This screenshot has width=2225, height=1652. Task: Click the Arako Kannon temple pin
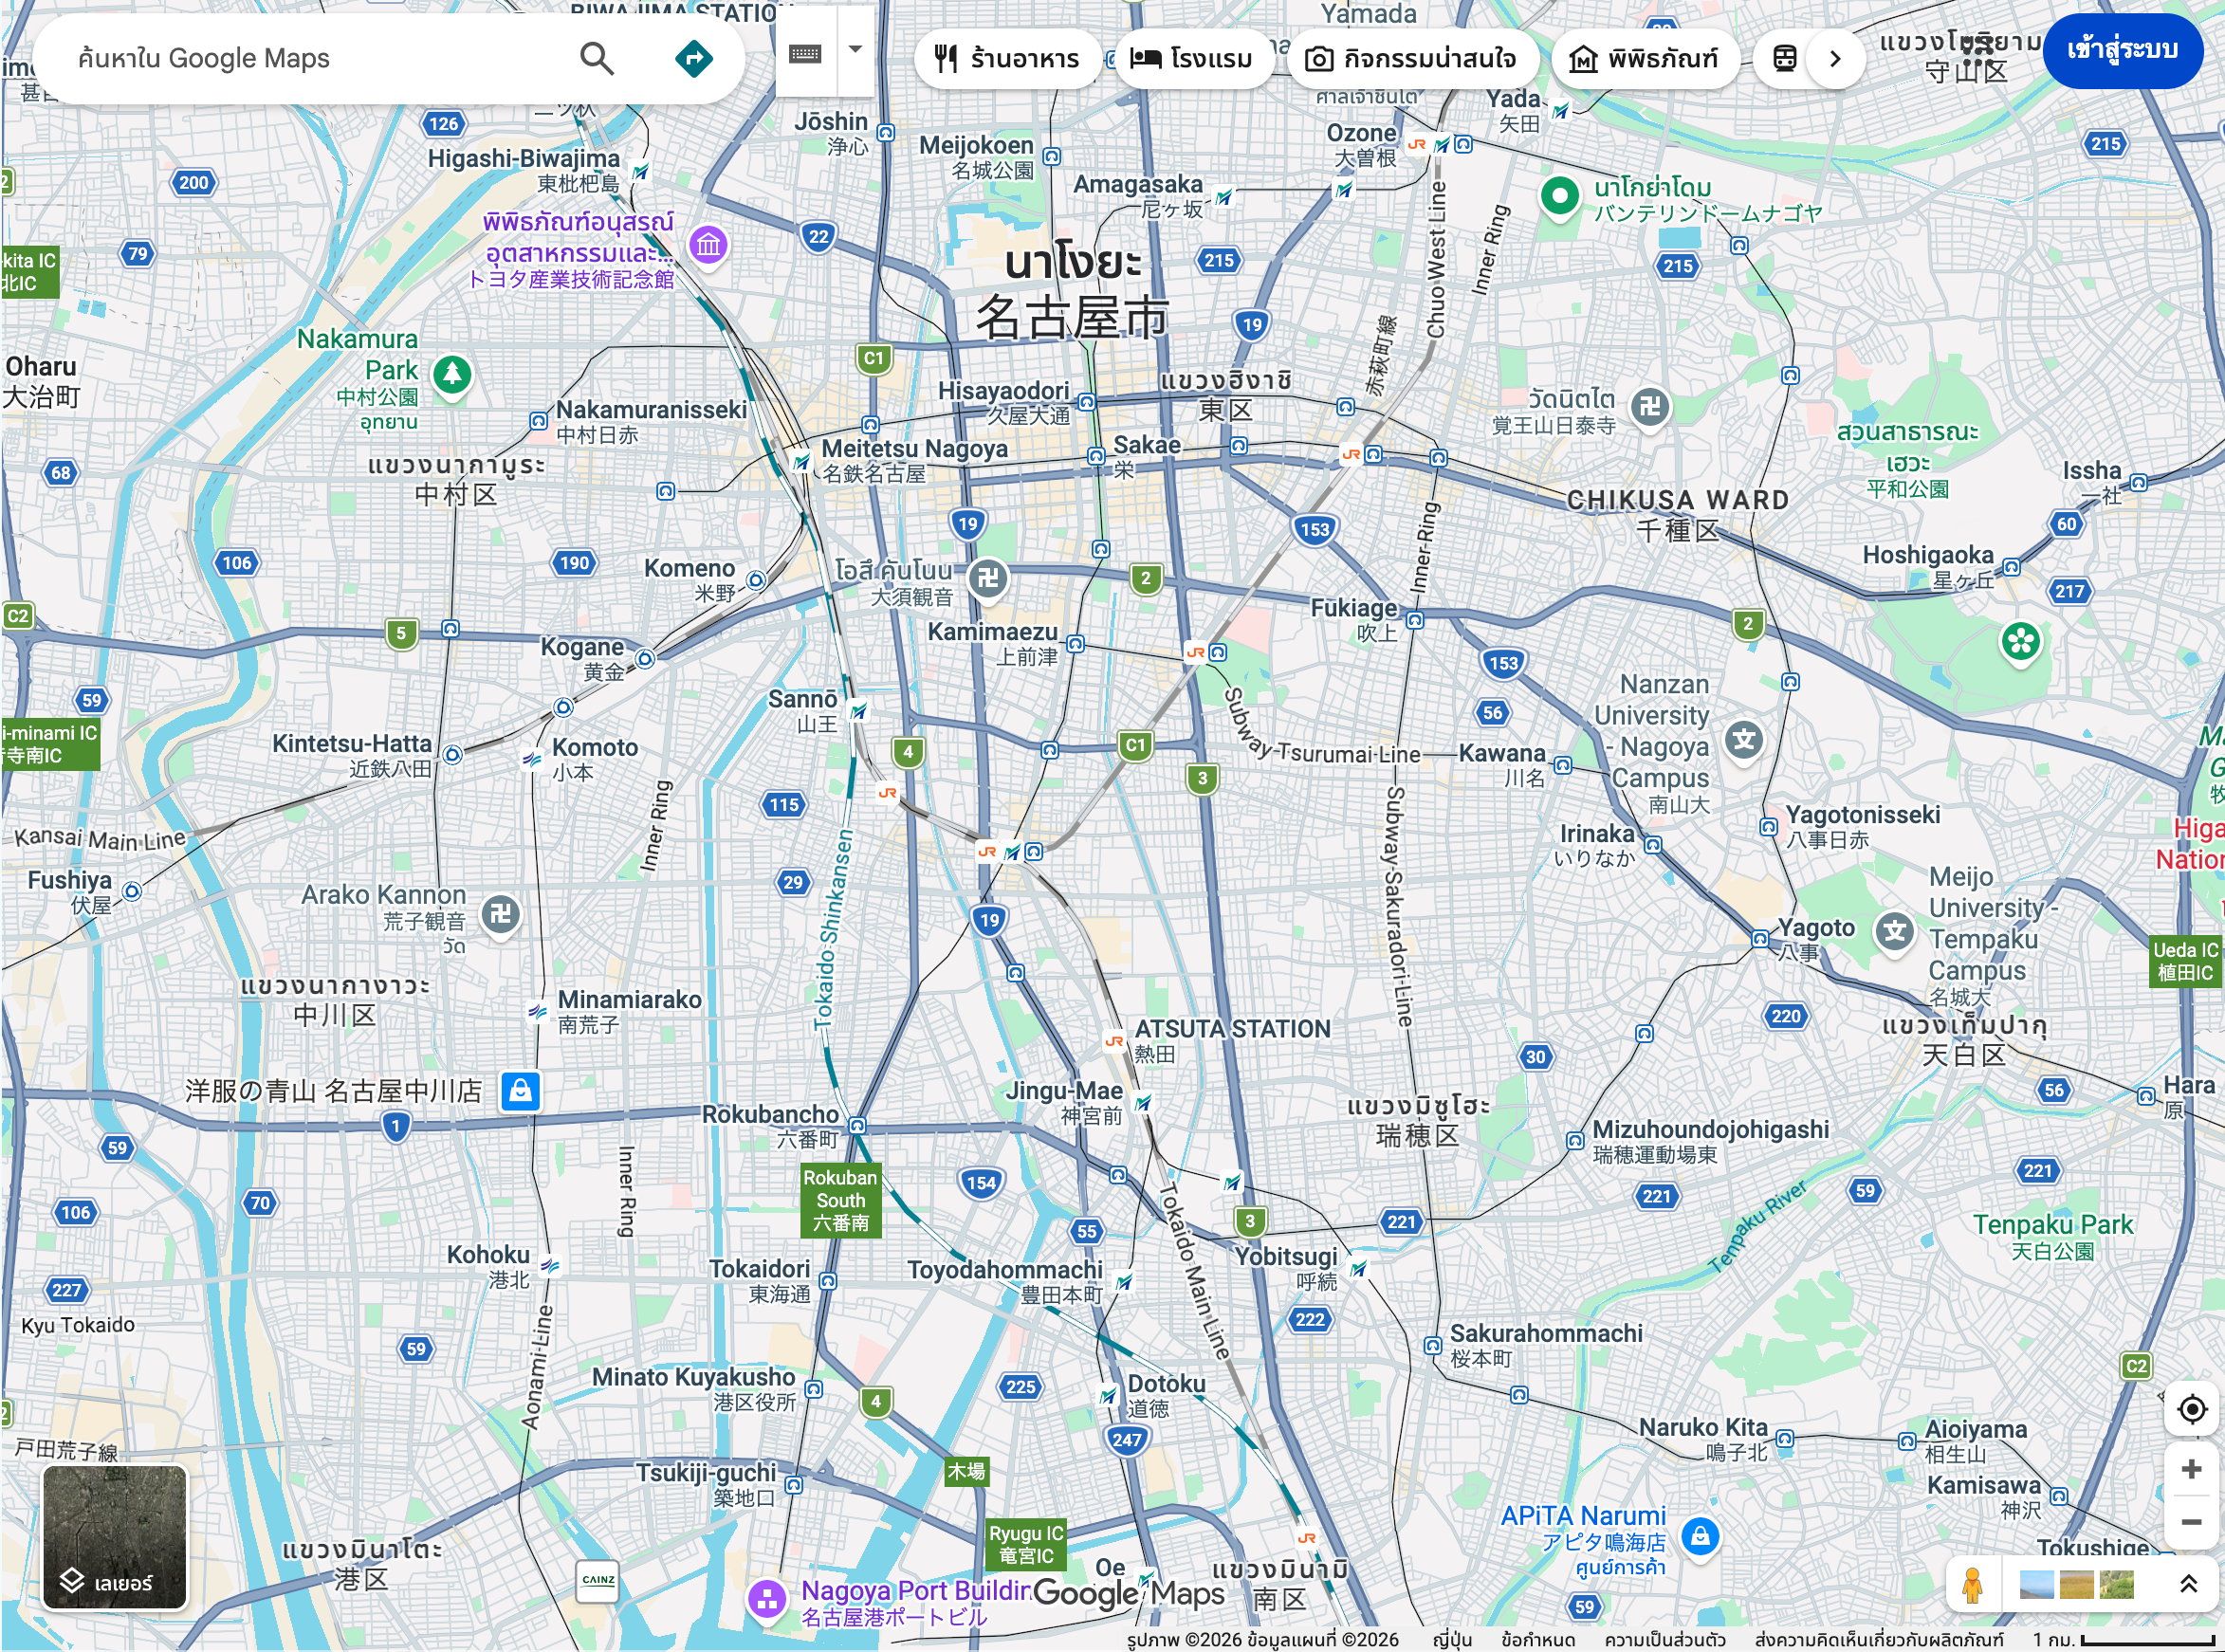click(501, 914)
